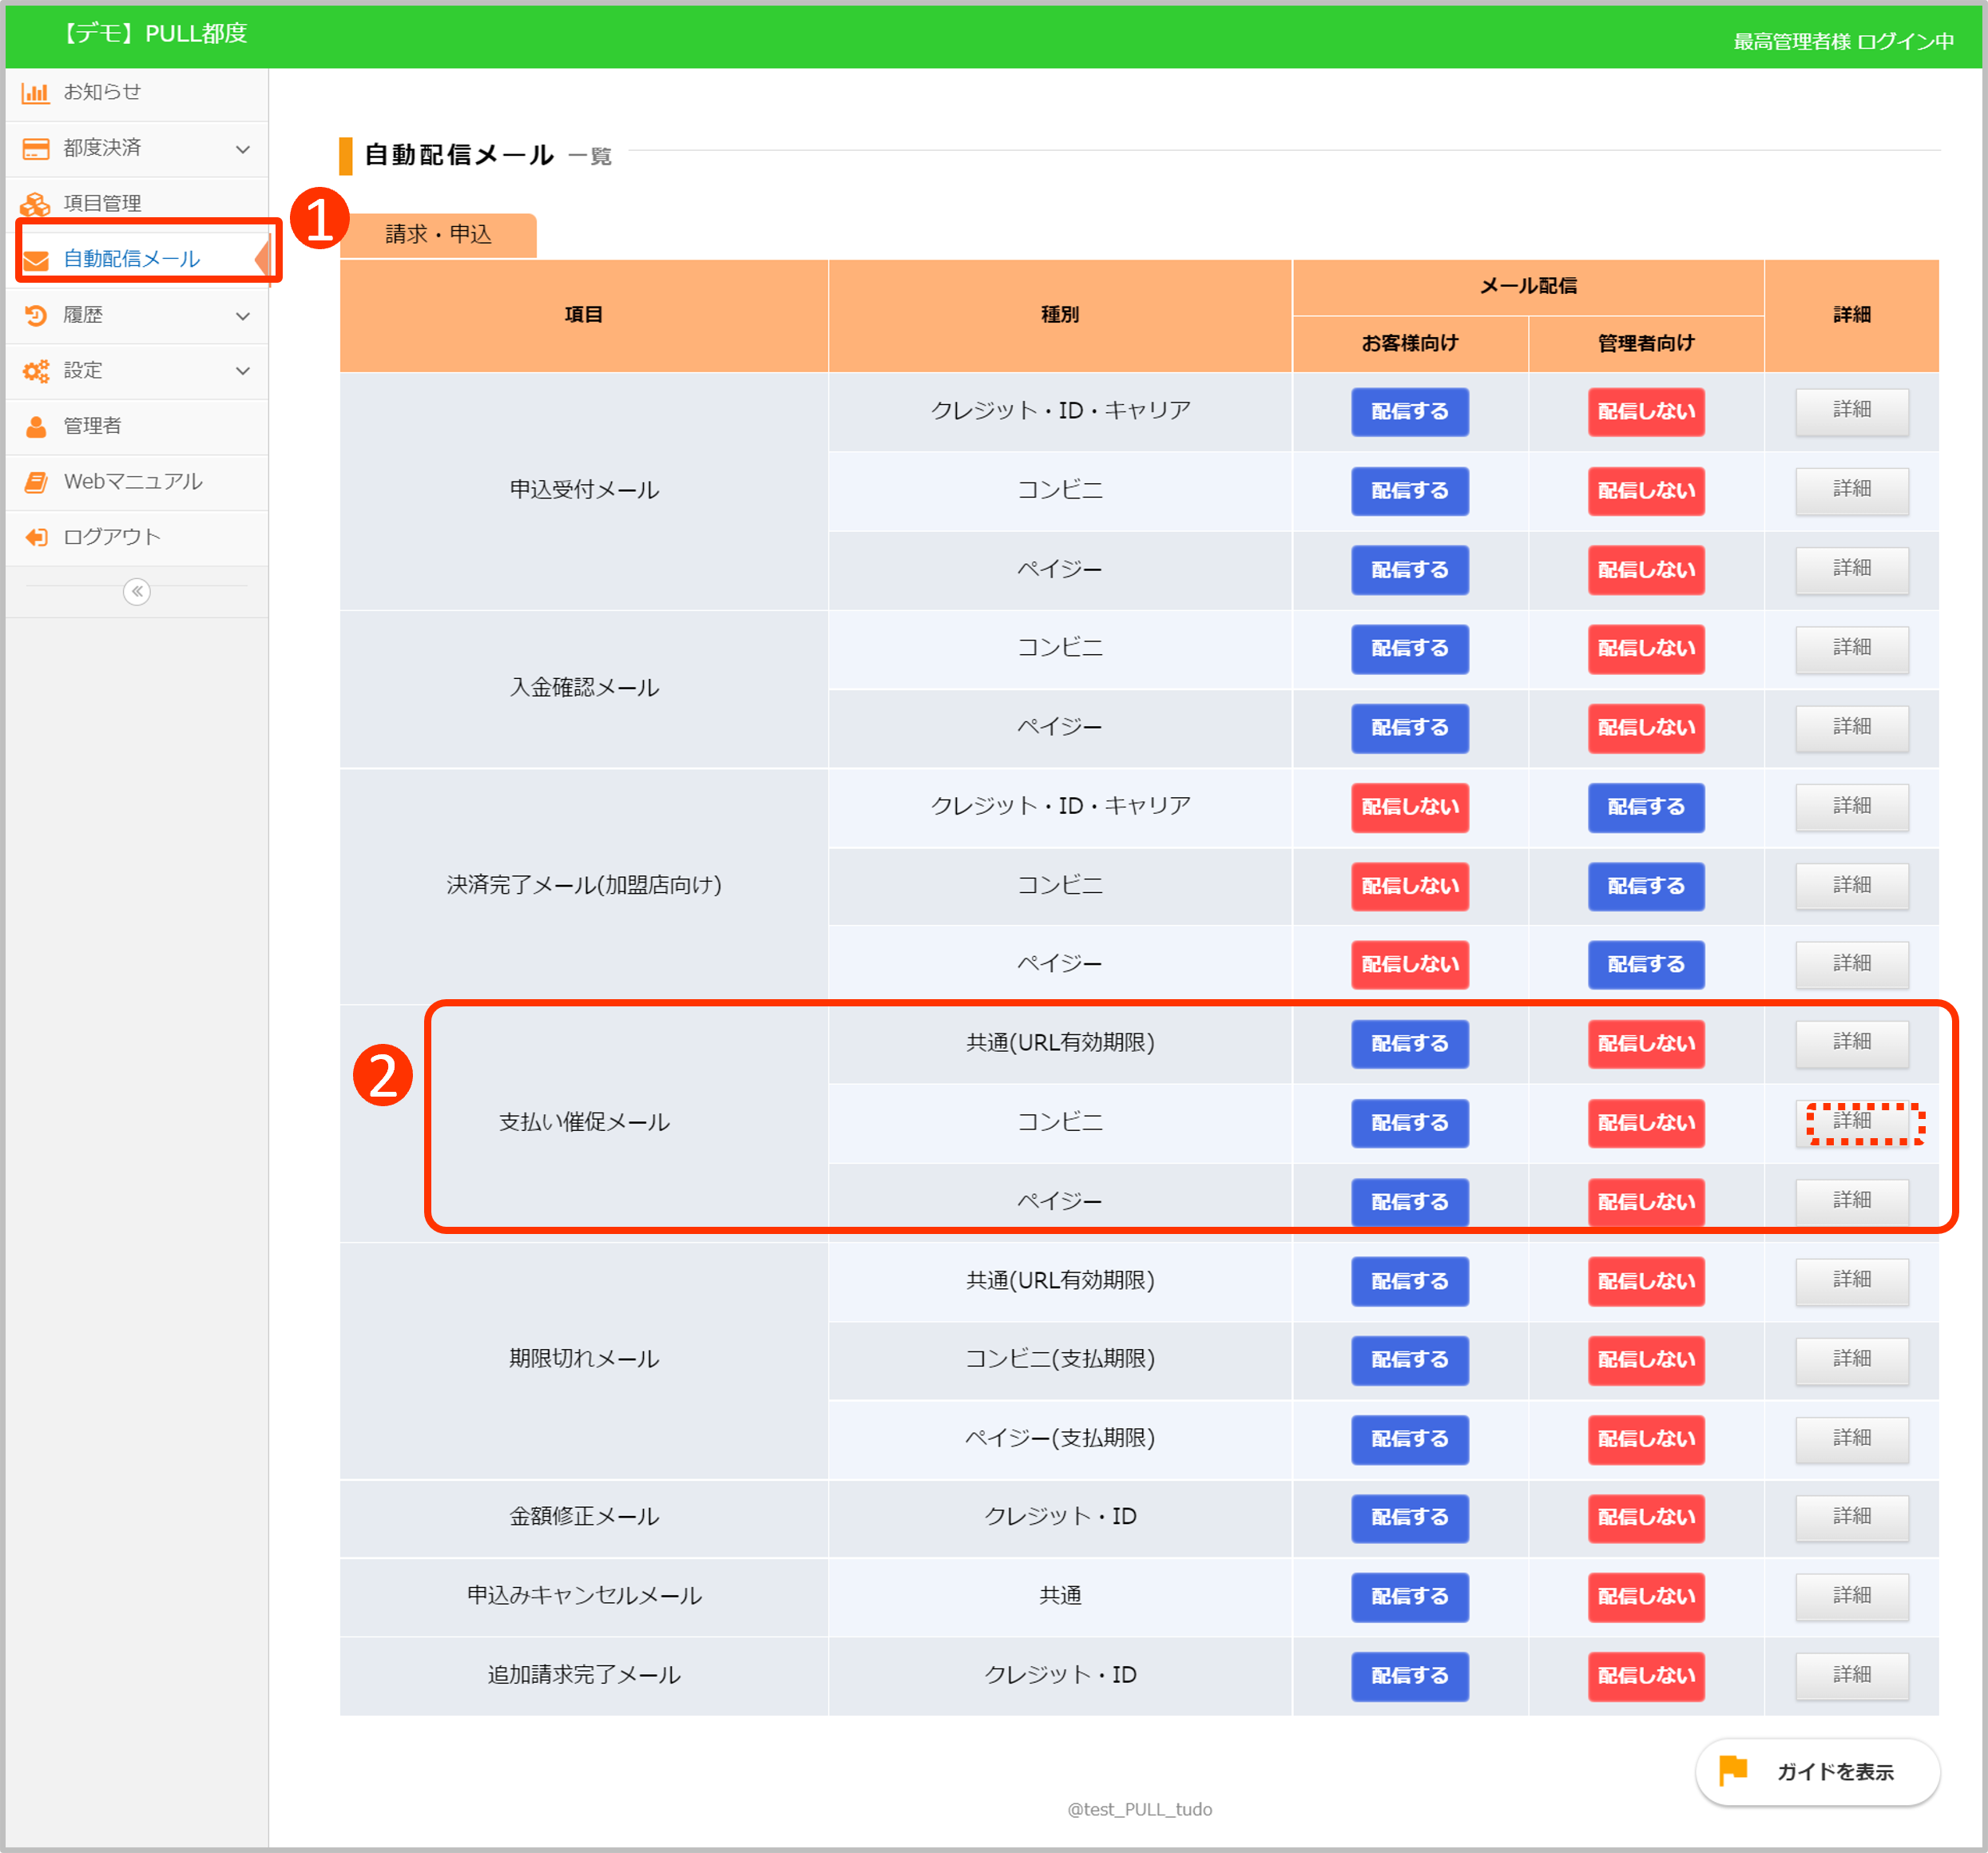1988x1853 pixels.
Task: Click the 都度決済 credit card icon
Action: click(x=35, y=149)
